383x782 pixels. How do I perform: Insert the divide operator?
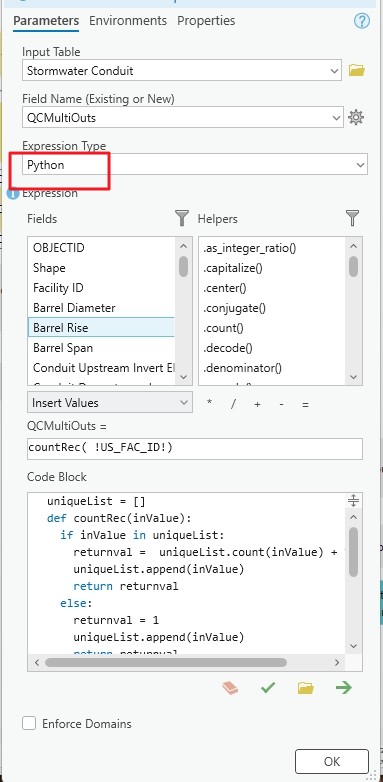233,404
